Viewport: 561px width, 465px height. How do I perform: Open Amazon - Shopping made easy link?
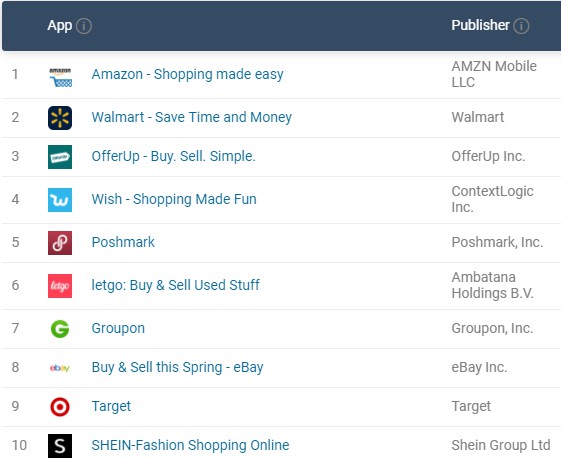point(187,74)
